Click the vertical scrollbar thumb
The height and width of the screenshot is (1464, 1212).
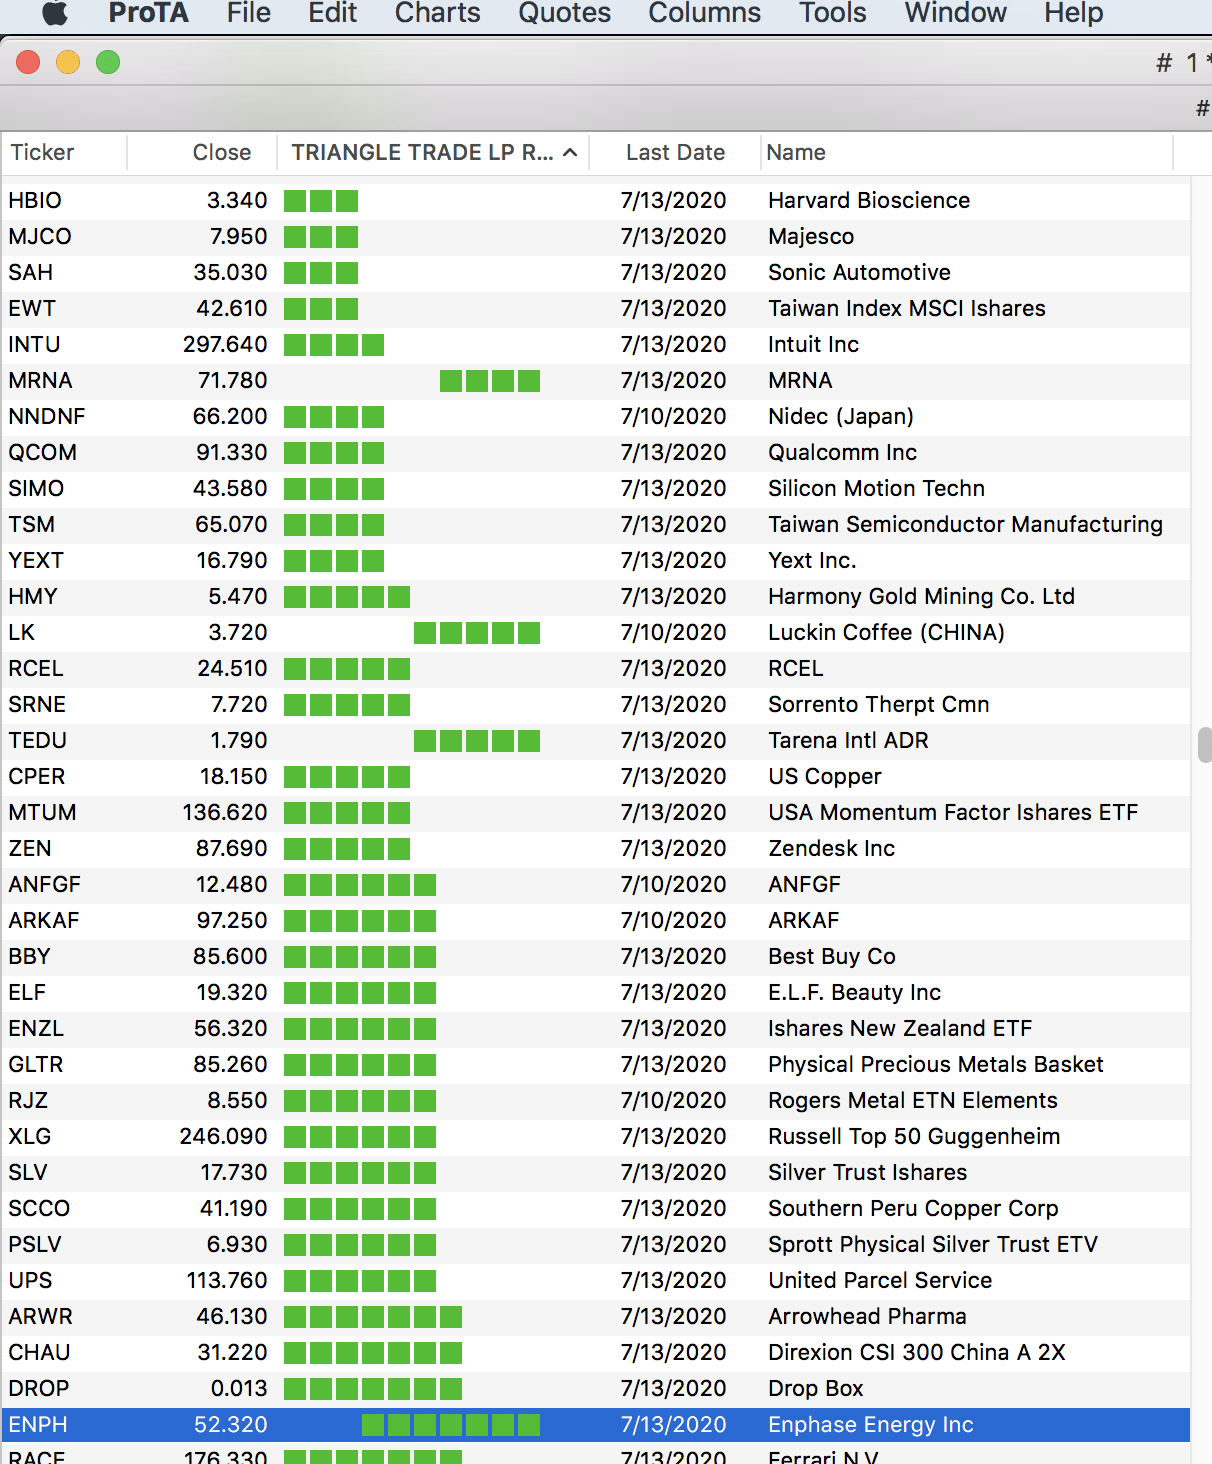(x=1204, y=745)
